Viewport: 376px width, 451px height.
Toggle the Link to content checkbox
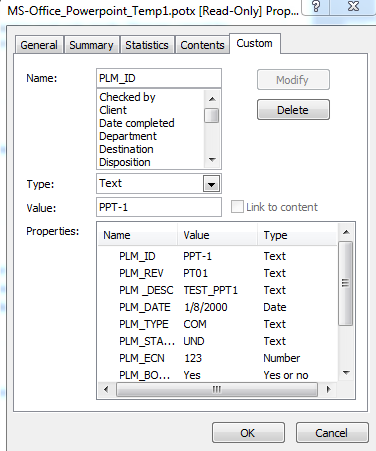[x=237, y=207]
